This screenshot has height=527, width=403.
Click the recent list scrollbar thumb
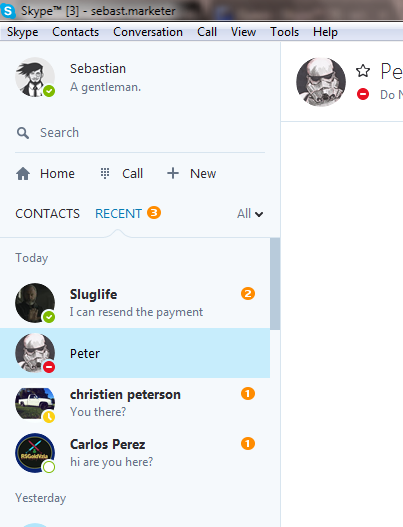(x=275, y=284)
